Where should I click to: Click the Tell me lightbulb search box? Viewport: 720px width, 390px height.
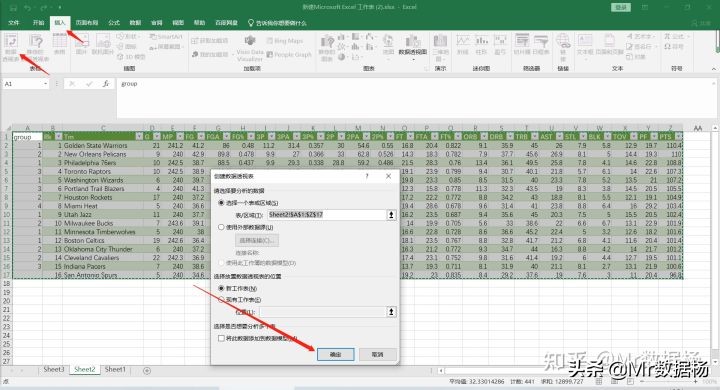[x=277, y=23]
